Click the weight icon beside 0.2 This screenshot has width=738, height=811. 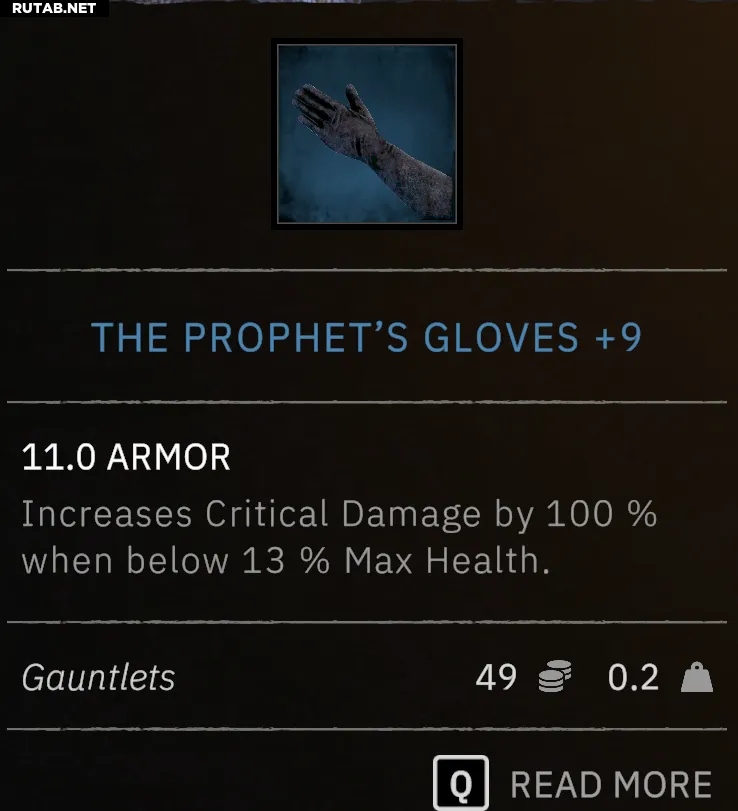click(697, 677)
